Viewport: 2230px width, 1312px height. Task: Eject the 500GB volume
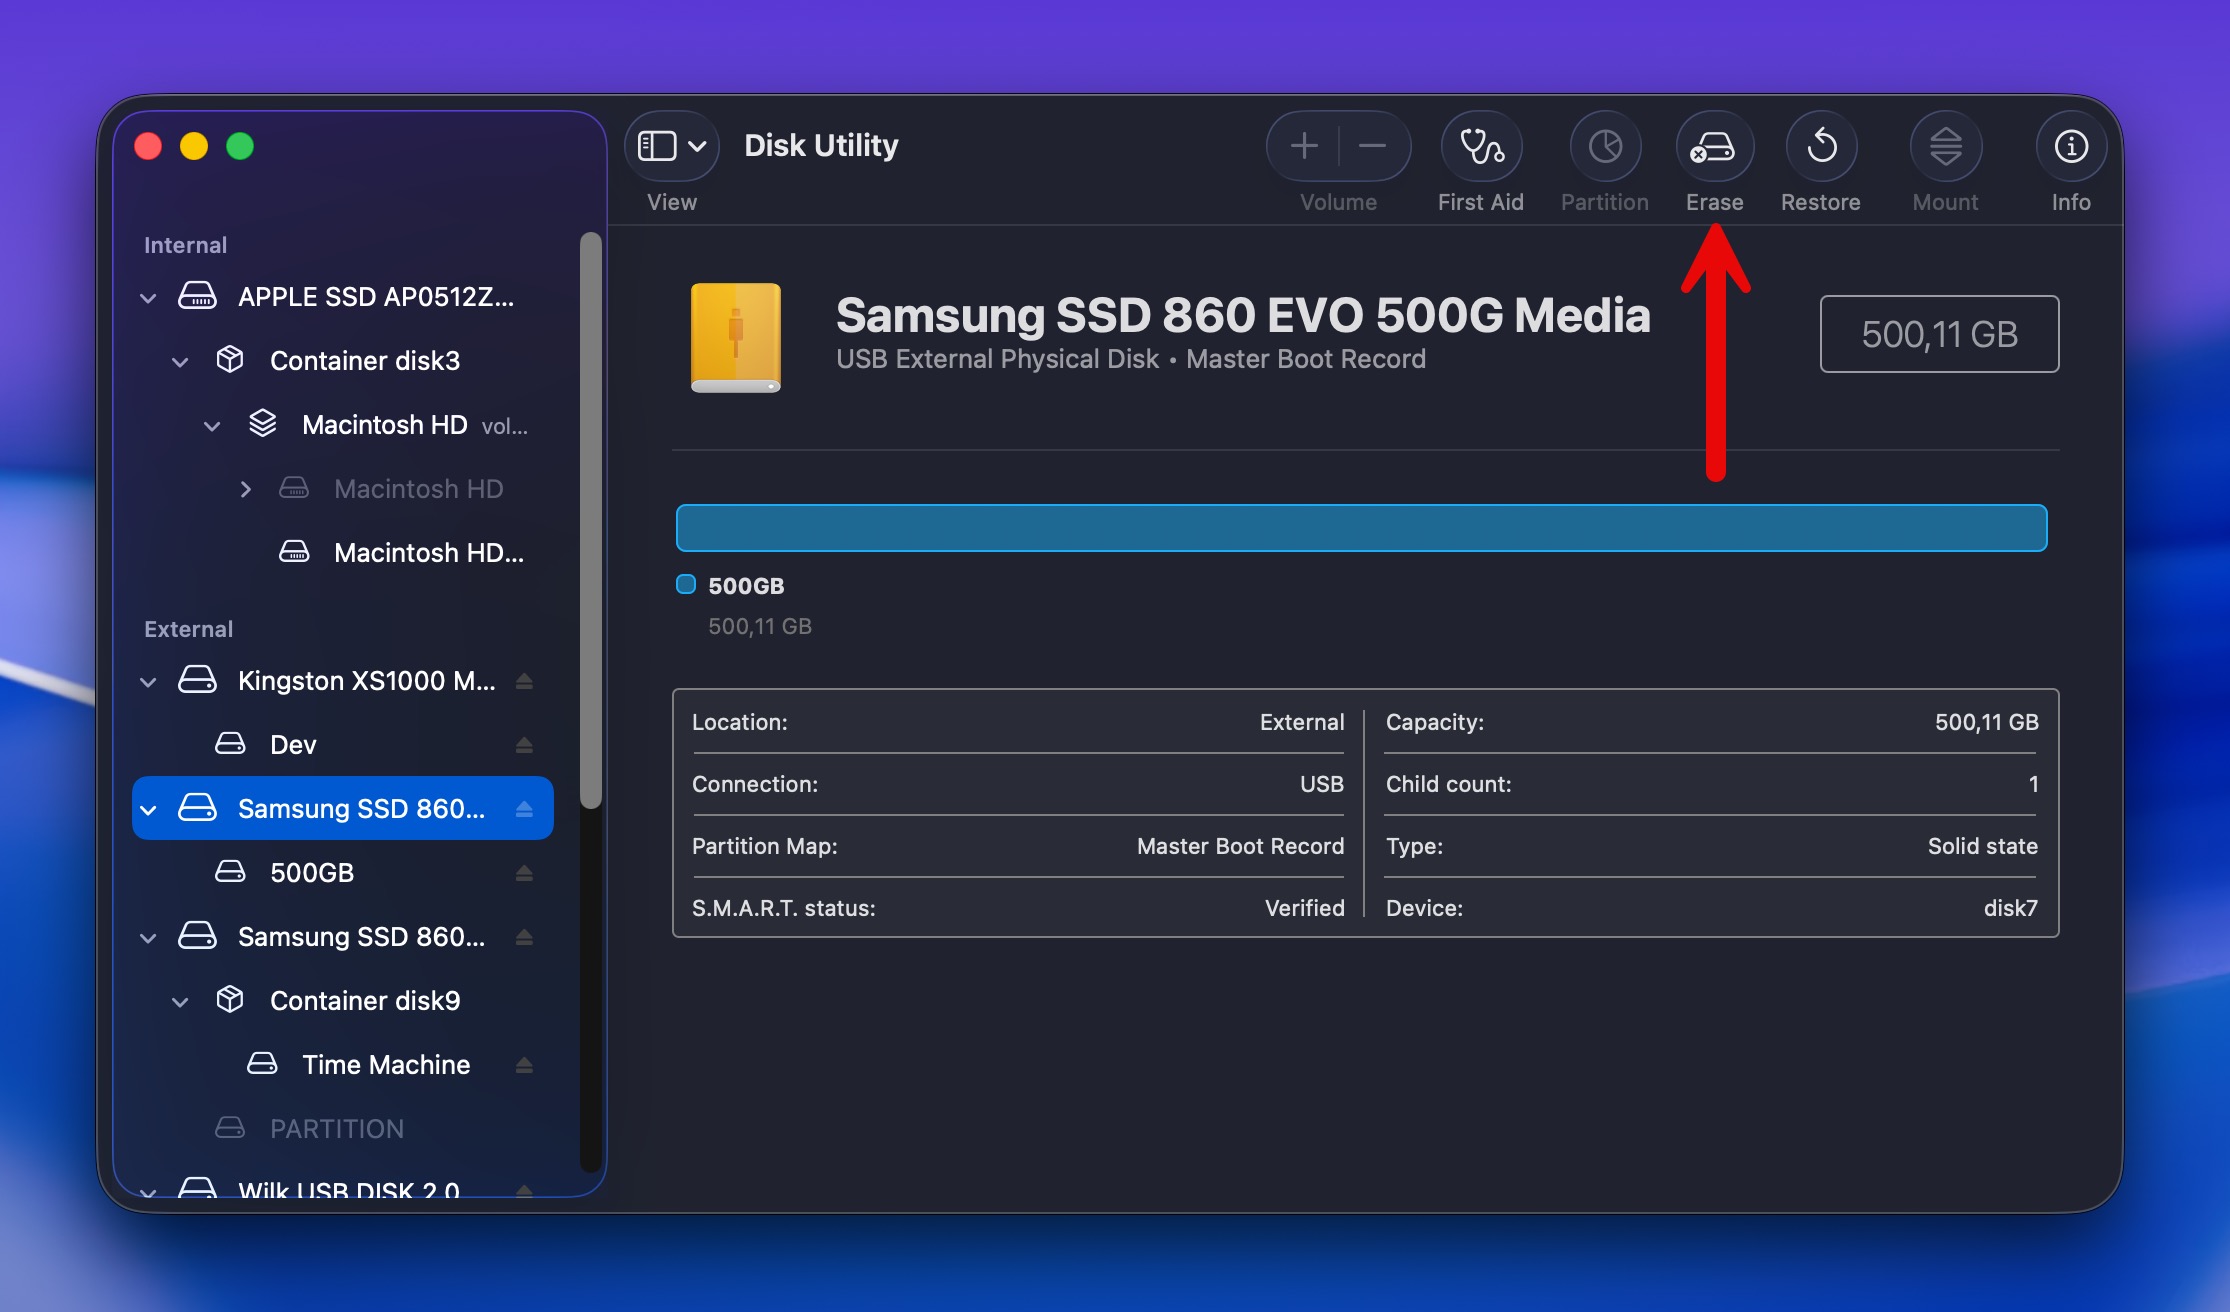(x=525, y=872)
